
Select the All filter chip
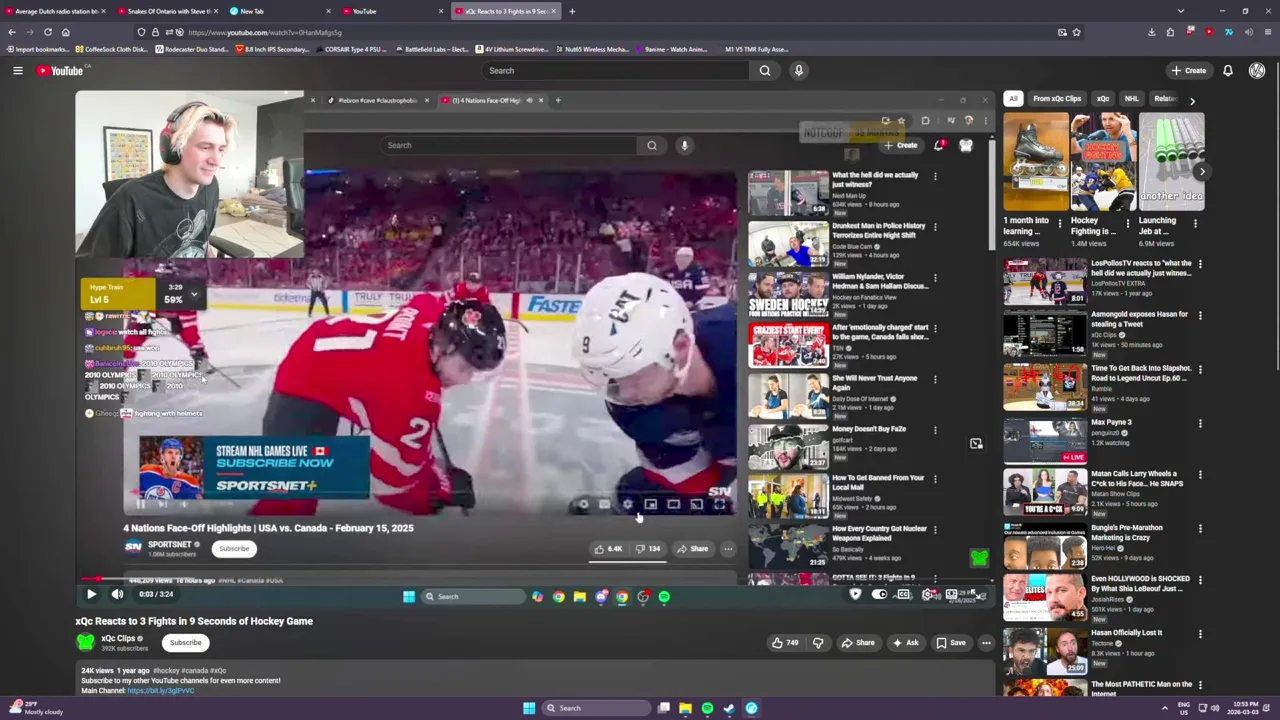(1013, 99)
